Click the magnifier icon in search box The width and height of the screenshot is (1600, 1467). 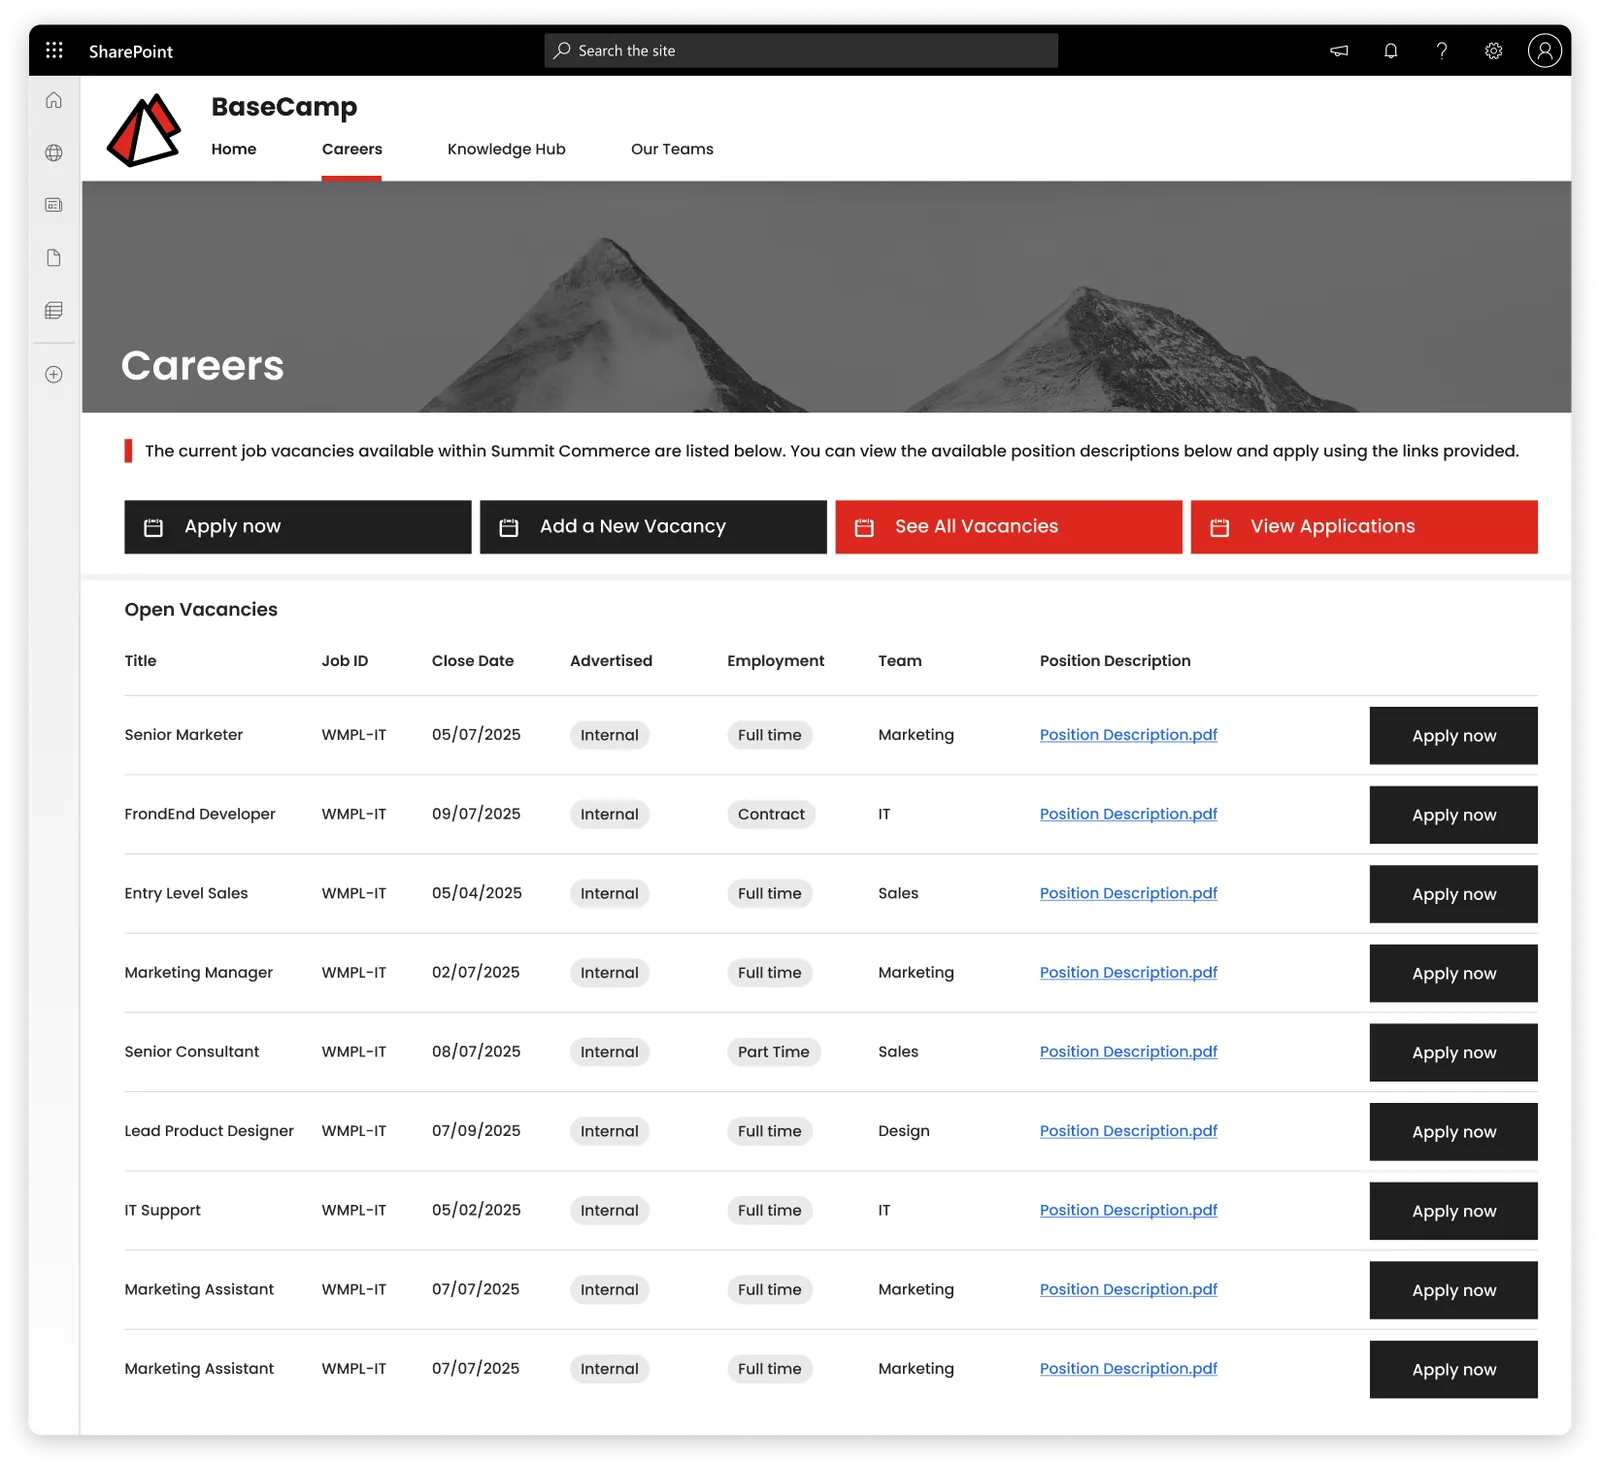click(562, 50)
